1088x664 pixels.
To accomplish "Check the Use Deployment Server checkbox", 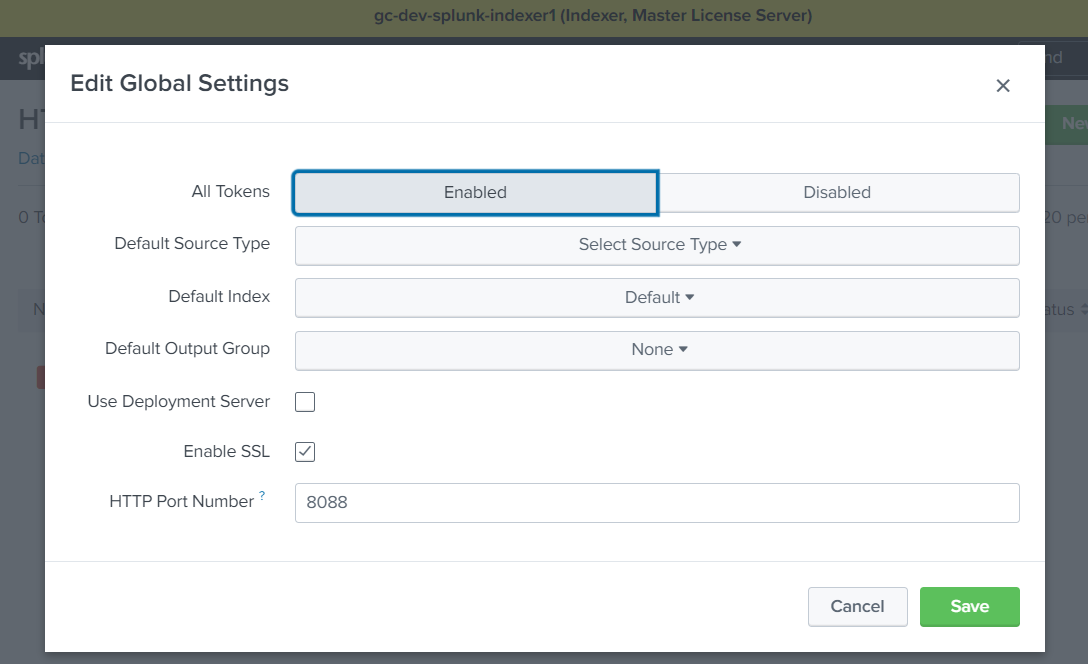I will click(305, 402).
